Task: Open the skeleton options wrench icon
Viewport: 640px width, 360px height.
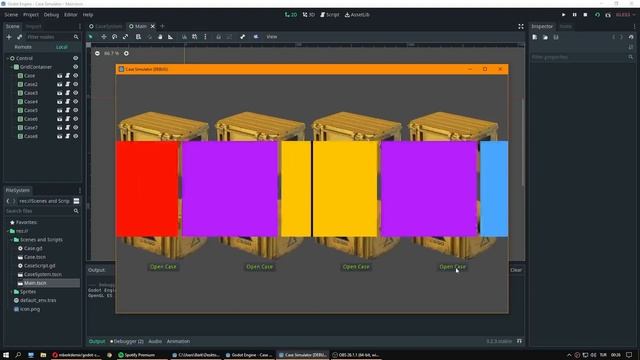Action: coord(242,37)
